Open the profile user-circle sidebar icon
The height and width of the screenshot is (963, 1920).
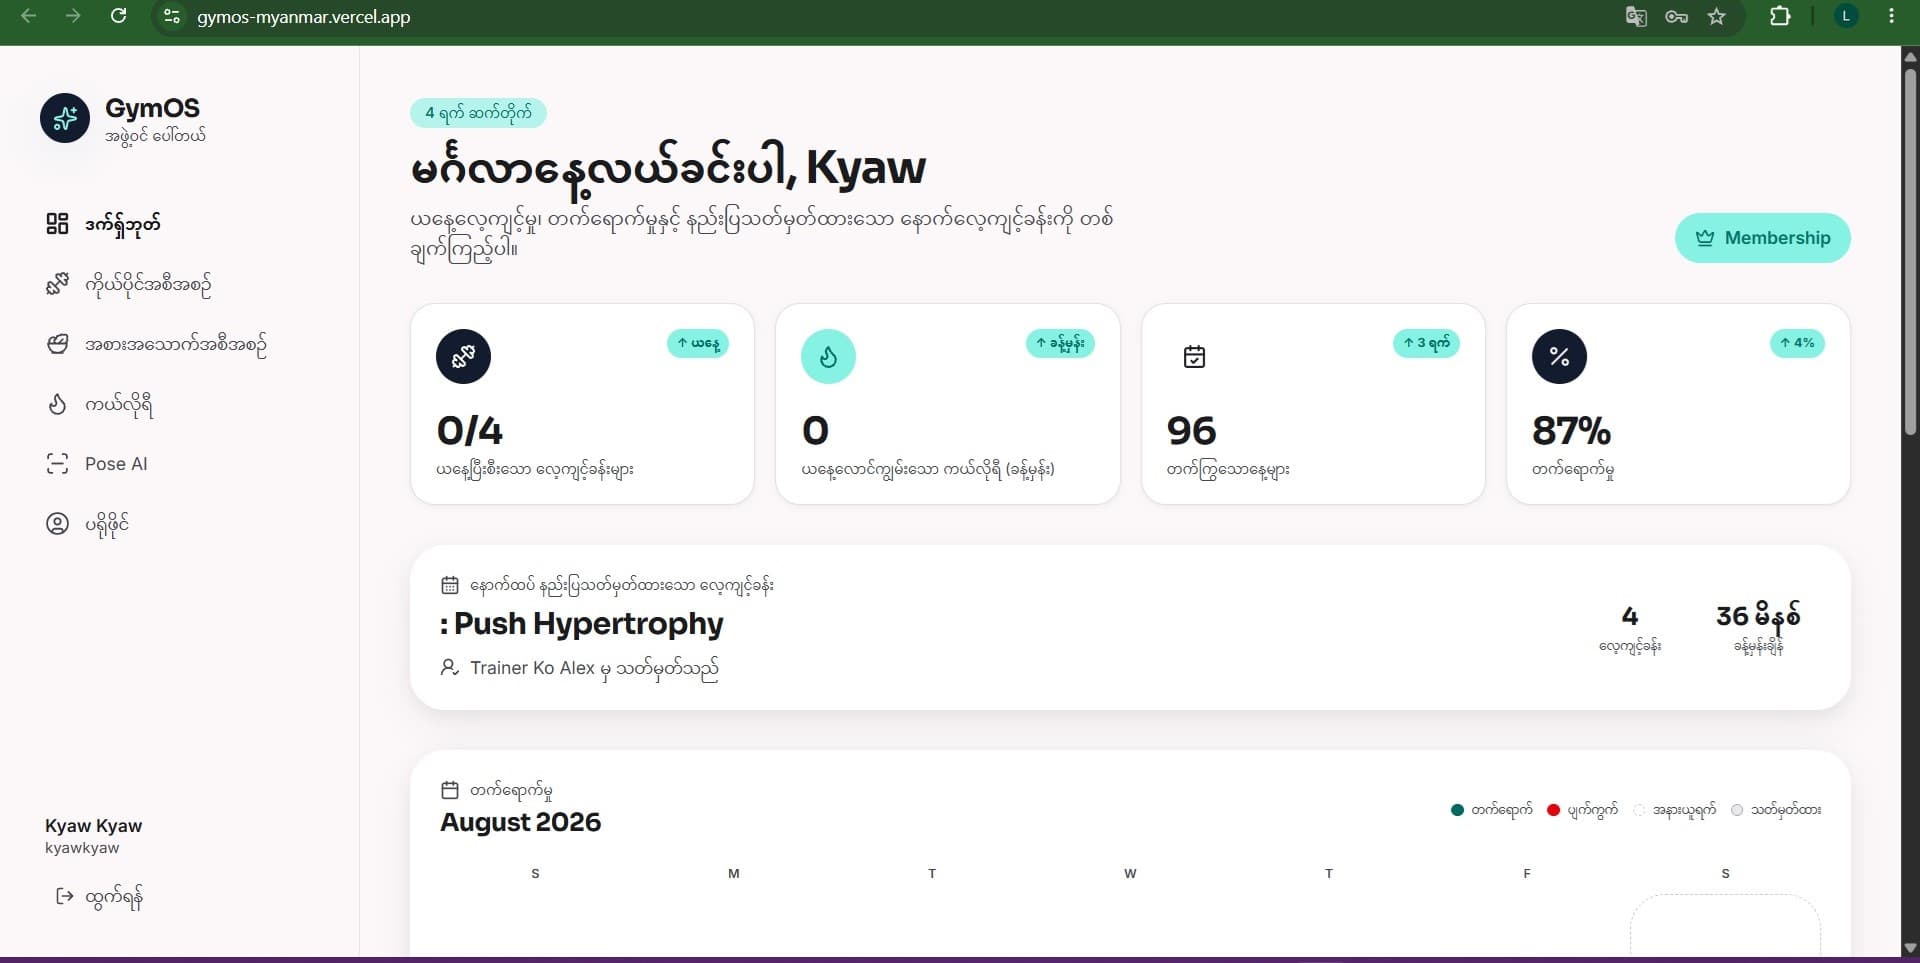[57, 523]
